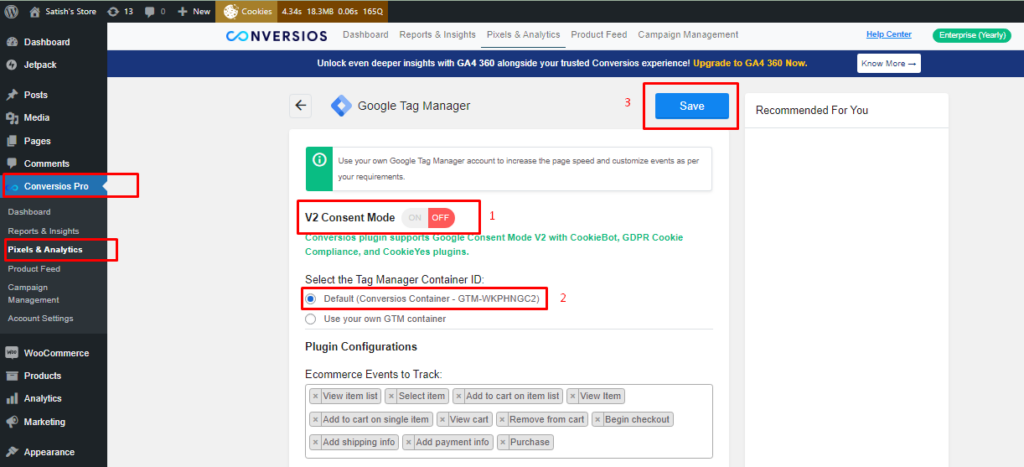The image size is (1024, 467).
Task: Click the Enterprise (Yearly) plan badge
Action: point(972,35)
